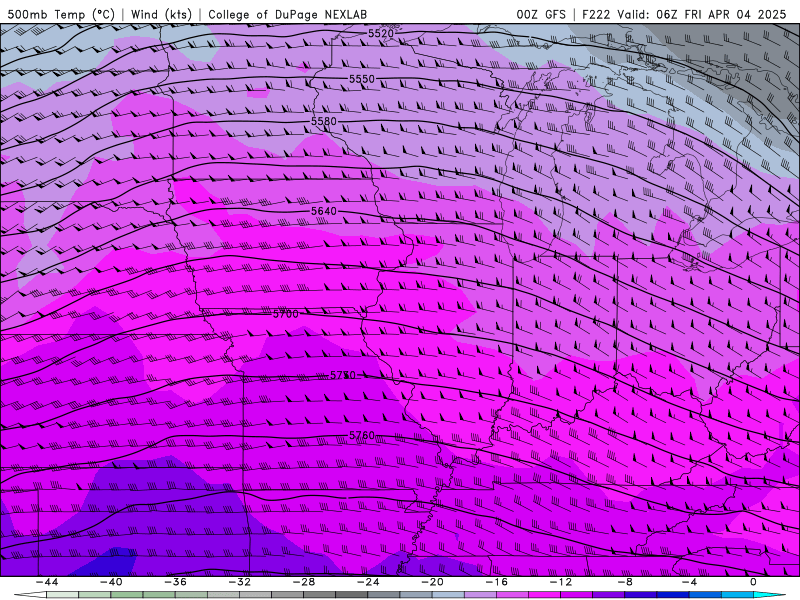Image resolution: width=800 pixels, height=600 pixels.
Task: Click the "College of DuPage NEXLAB" label
Action: click(287, 14)
